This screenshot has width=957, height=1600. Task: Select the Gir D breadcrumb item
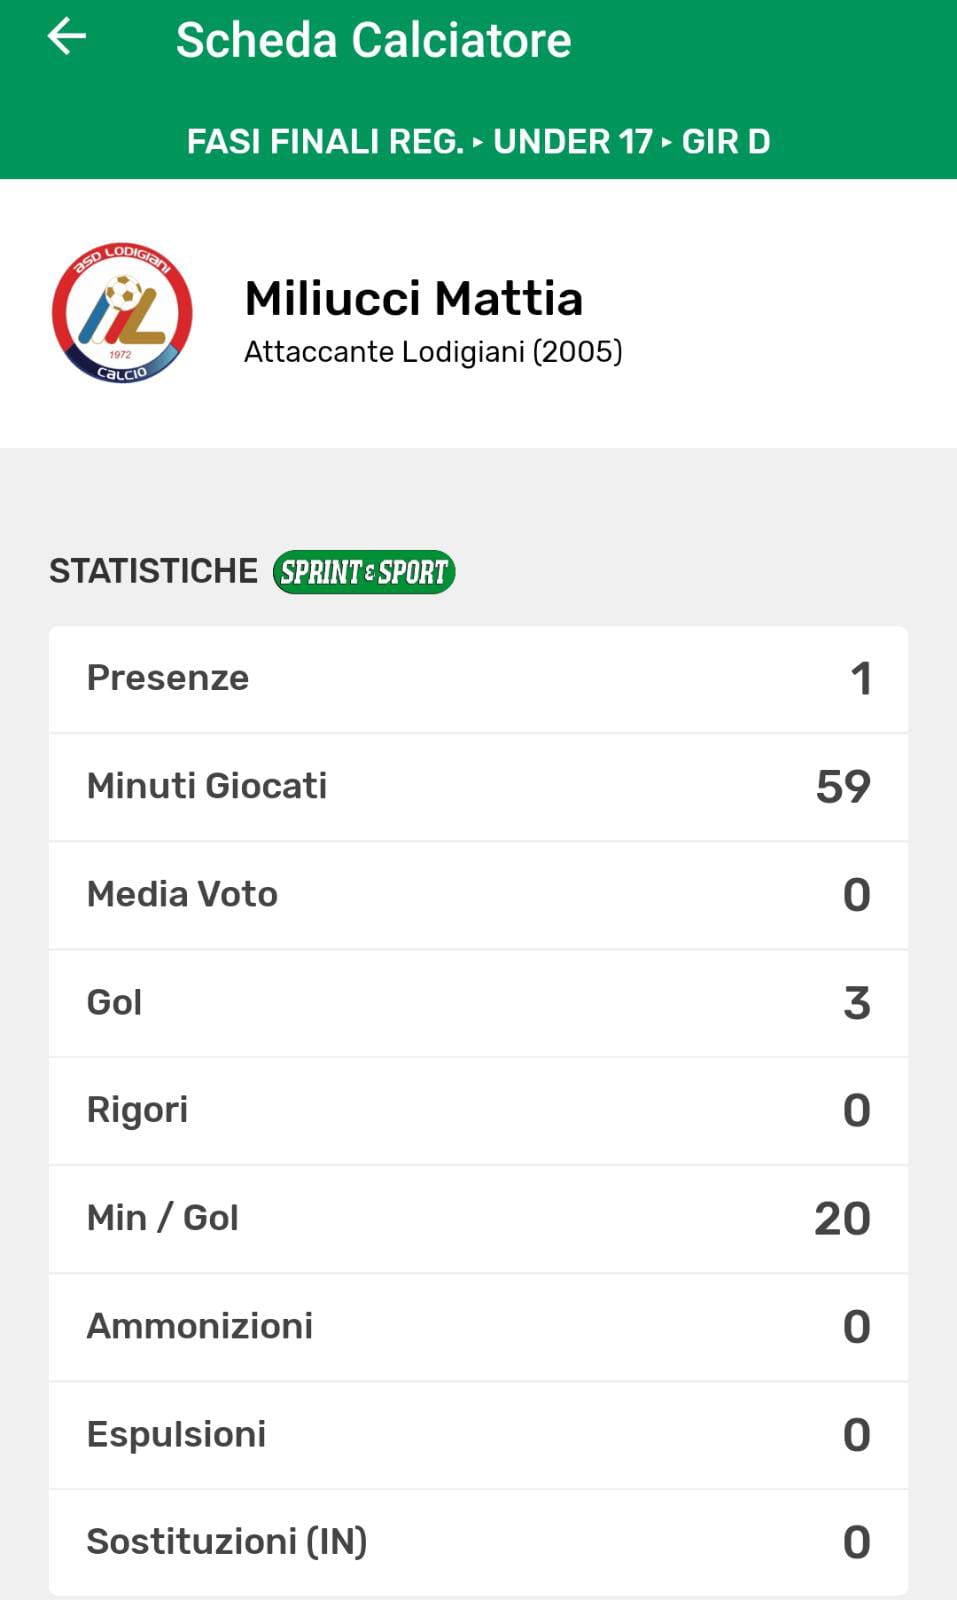tap(725, 142)
